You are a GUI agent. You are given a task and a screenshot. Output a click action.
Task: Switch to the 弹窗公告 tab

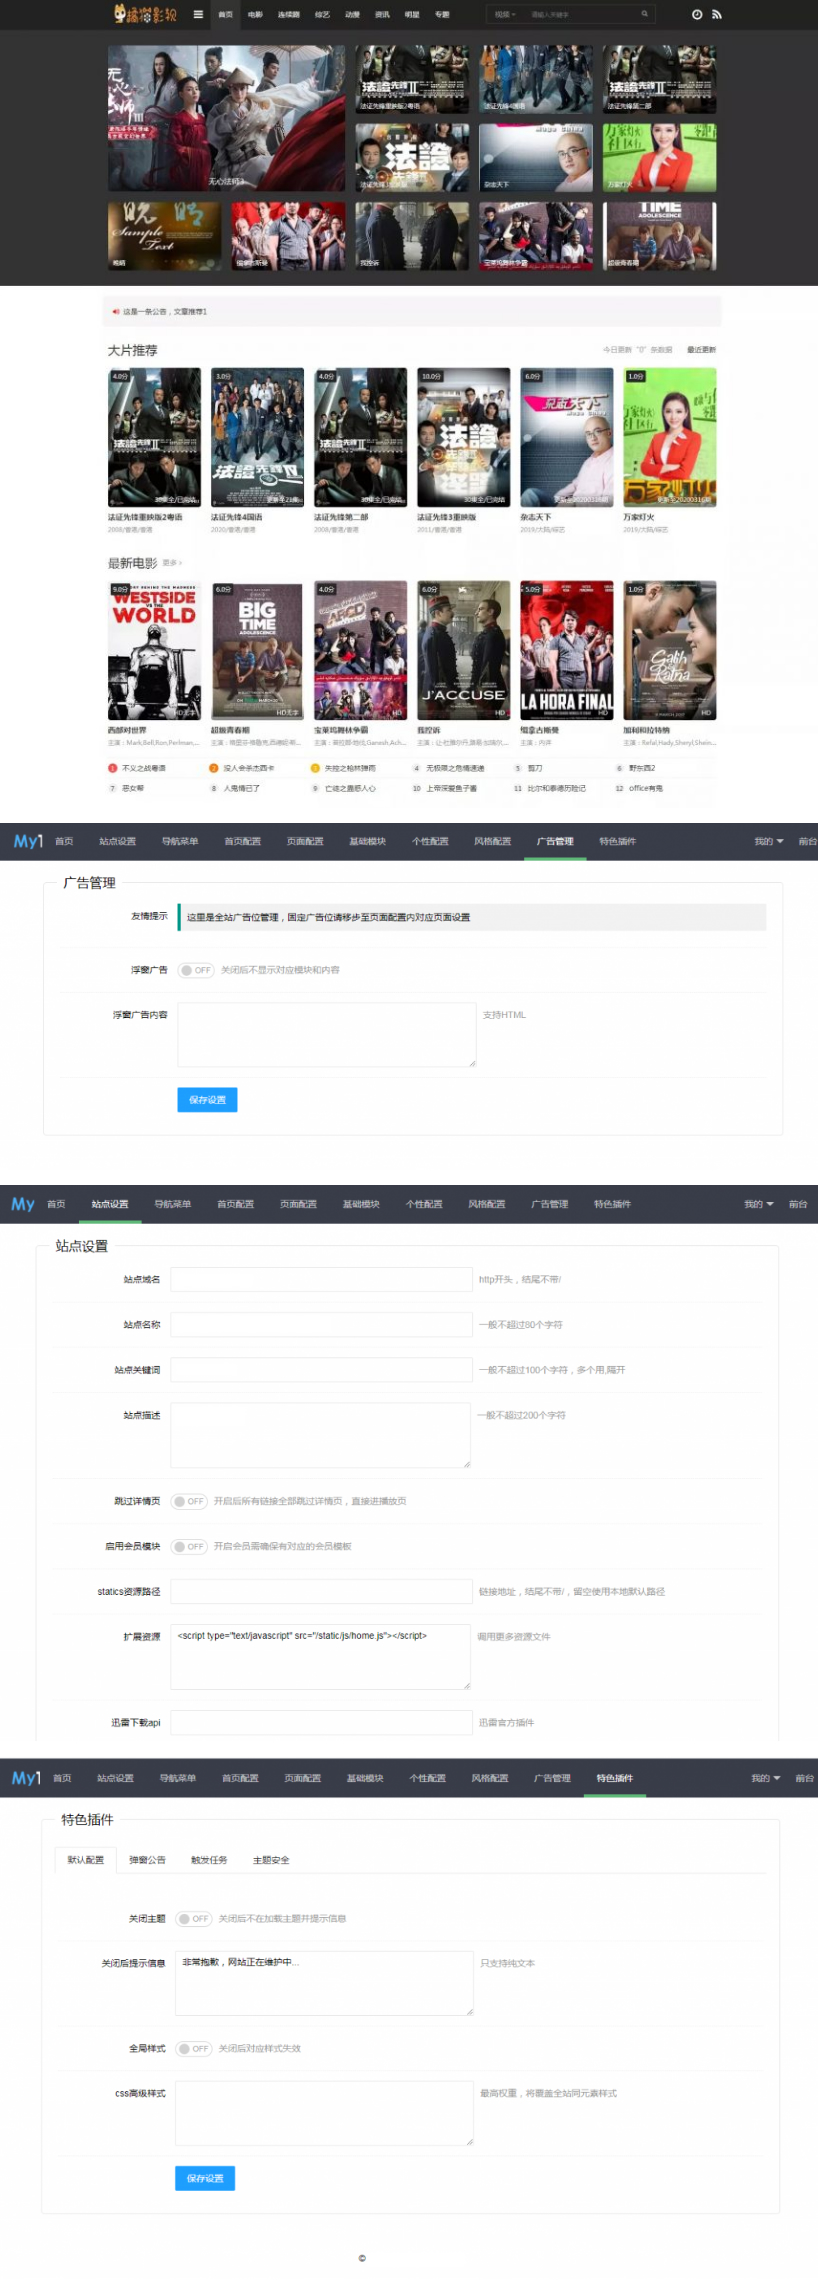147,1860
